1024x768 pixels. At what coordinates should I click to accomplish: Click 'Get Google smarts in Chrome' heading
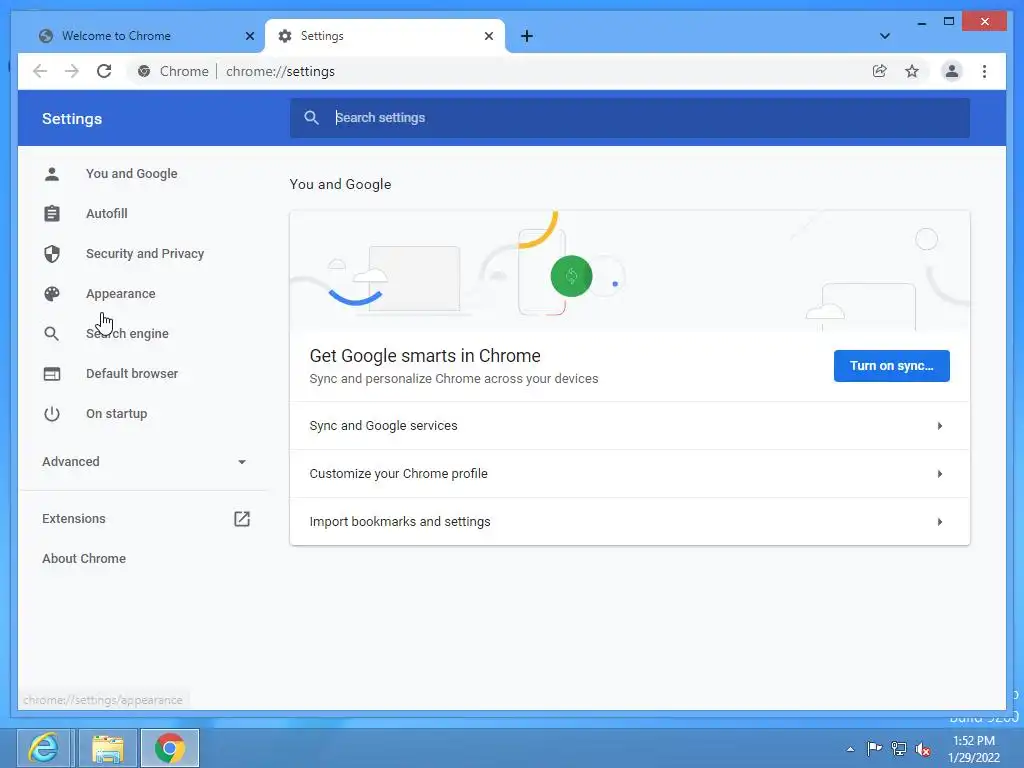click(x=425, y=356)
